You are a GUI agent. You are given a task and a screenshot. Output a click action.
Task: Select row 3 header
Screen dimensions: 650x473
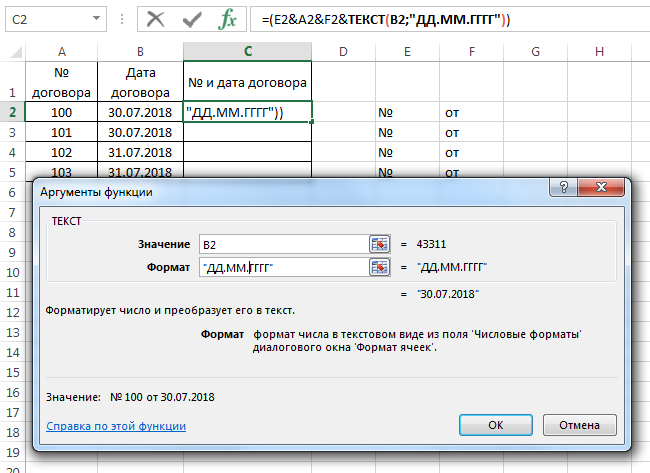pyautogui.click(x=13, y=132)
